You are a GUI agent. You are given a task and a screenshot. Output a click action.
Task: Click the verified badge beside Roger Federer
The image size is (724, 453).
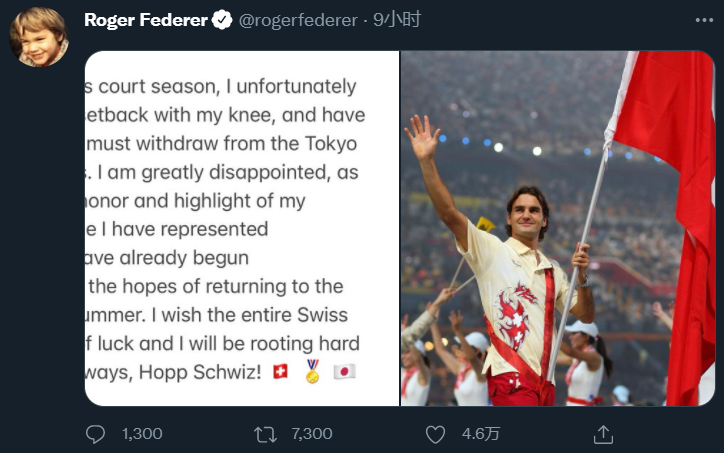(x=222, y=20)
